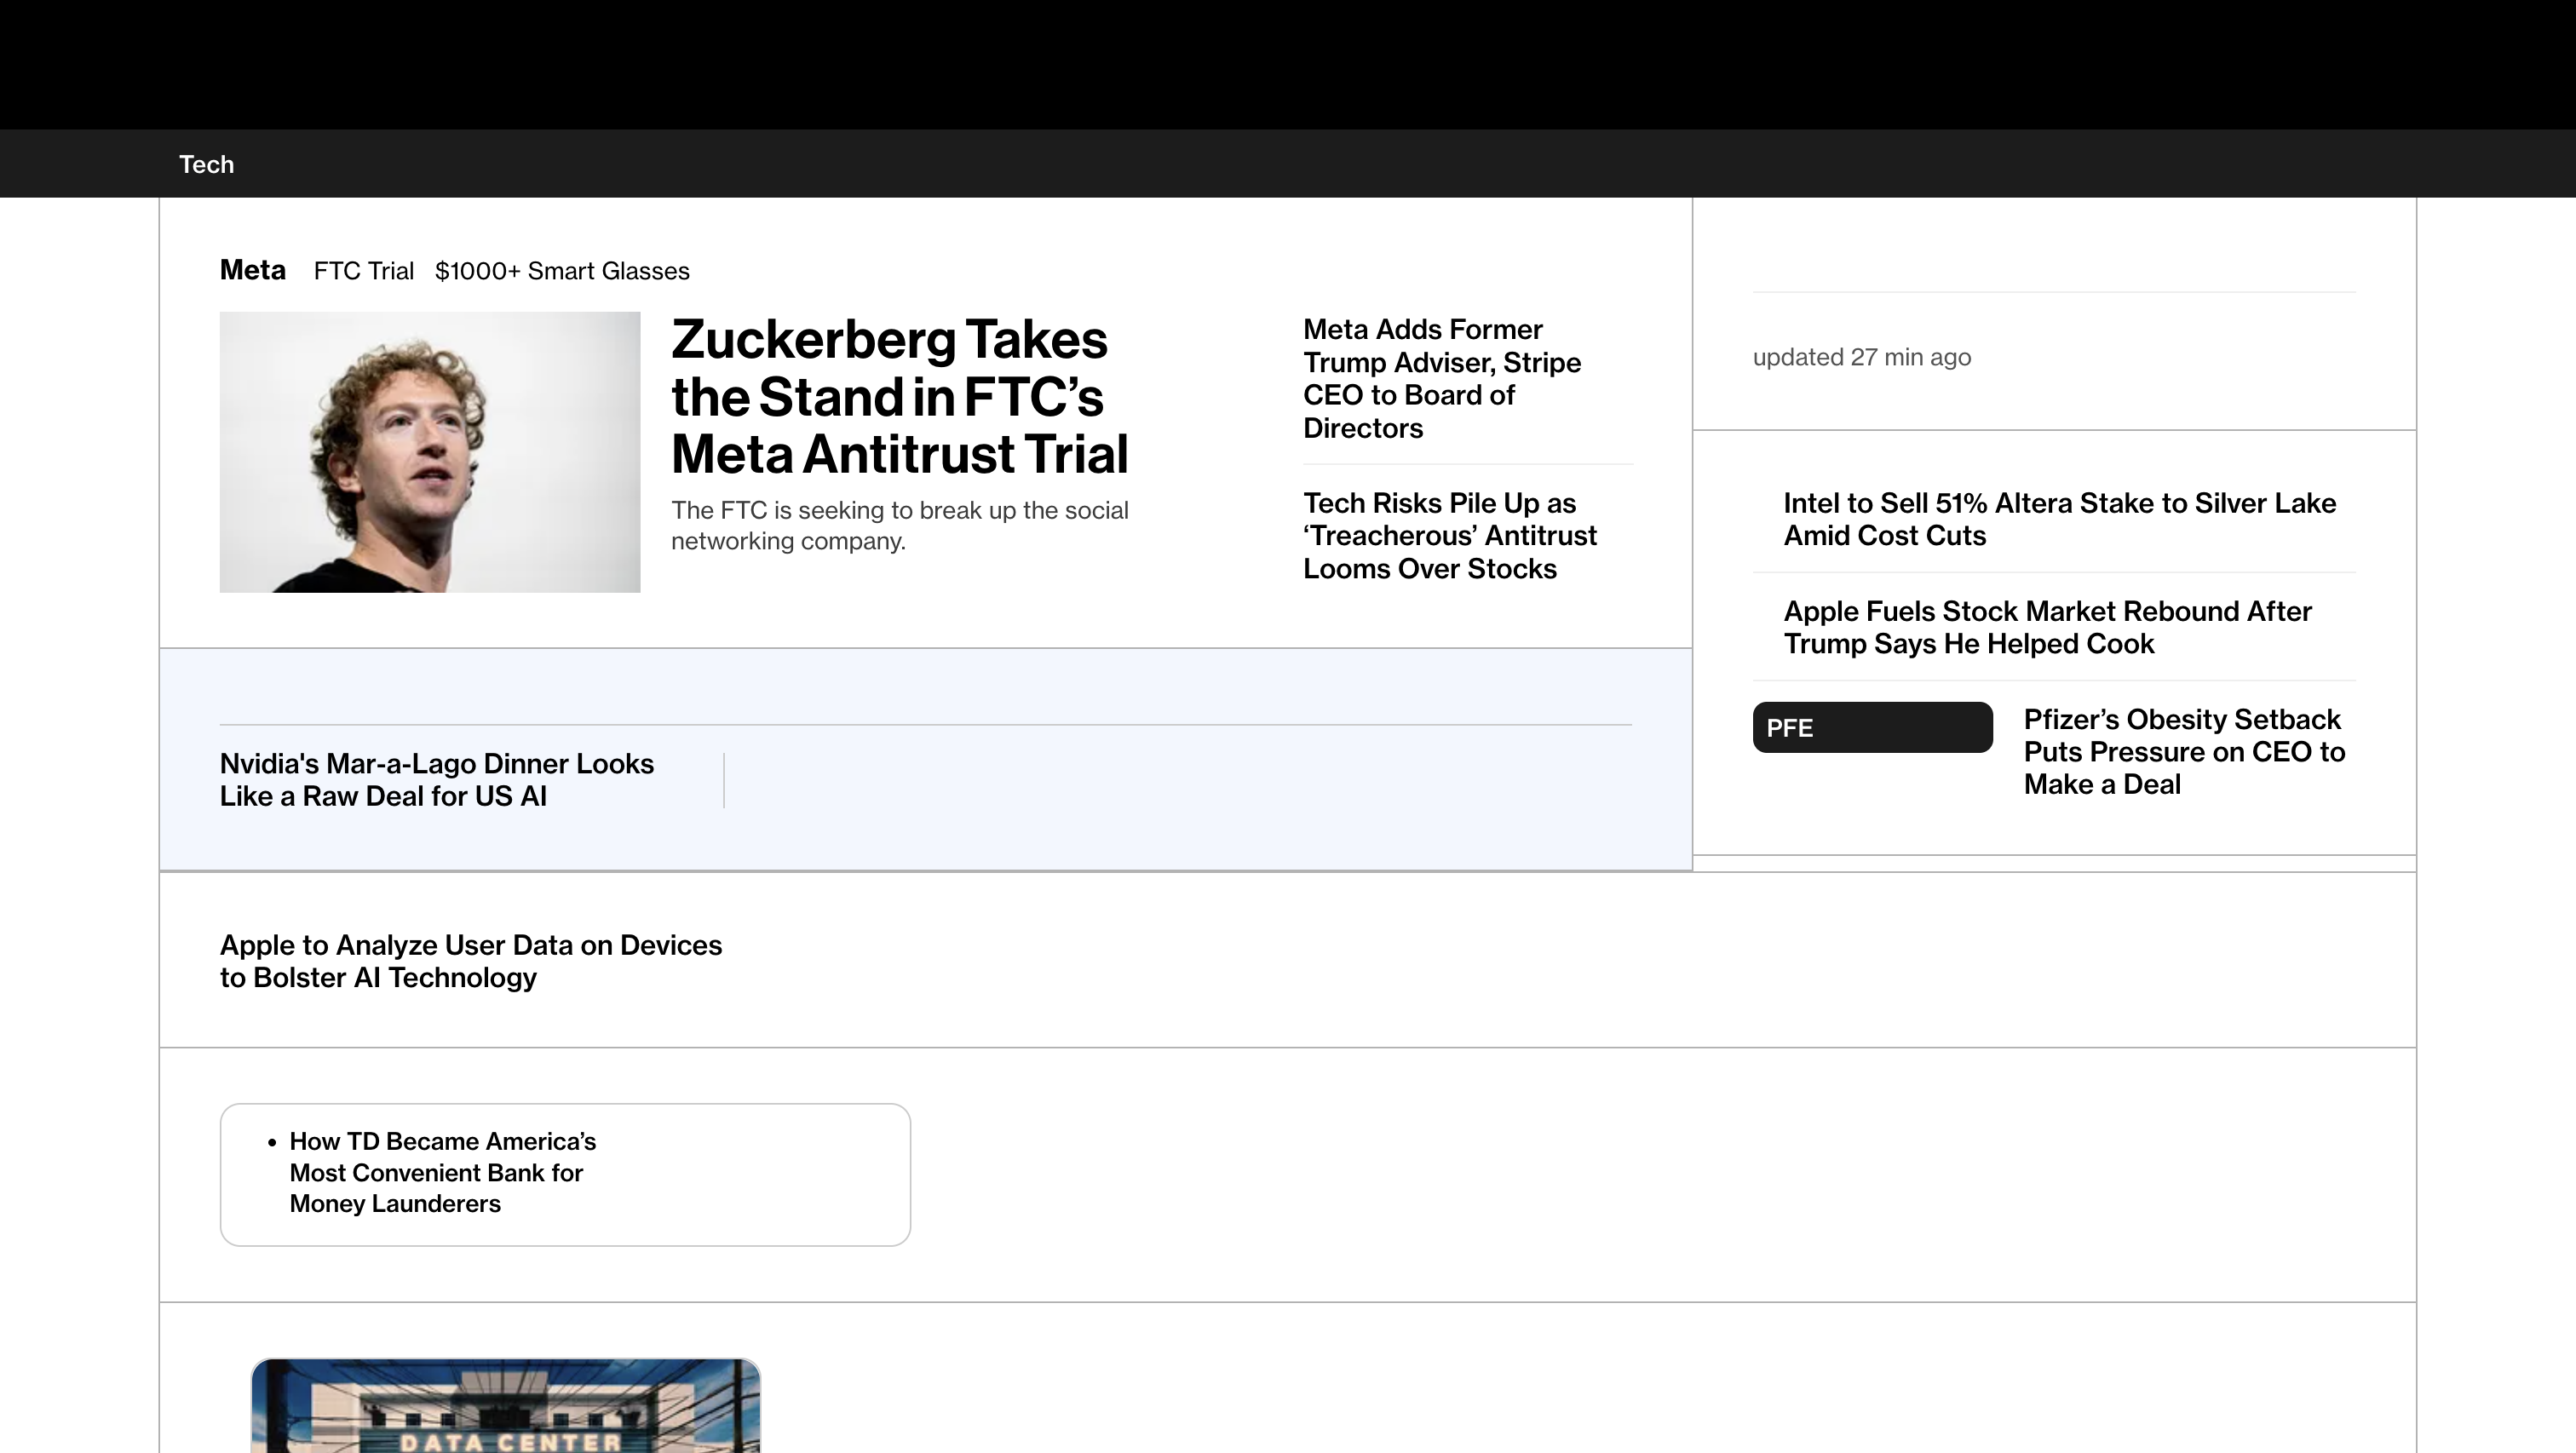Screen dimensions: 2576x1453
Task: Open the 'Tech Risks Pile Up' antitrust article
Action: tap(1450, 536)
